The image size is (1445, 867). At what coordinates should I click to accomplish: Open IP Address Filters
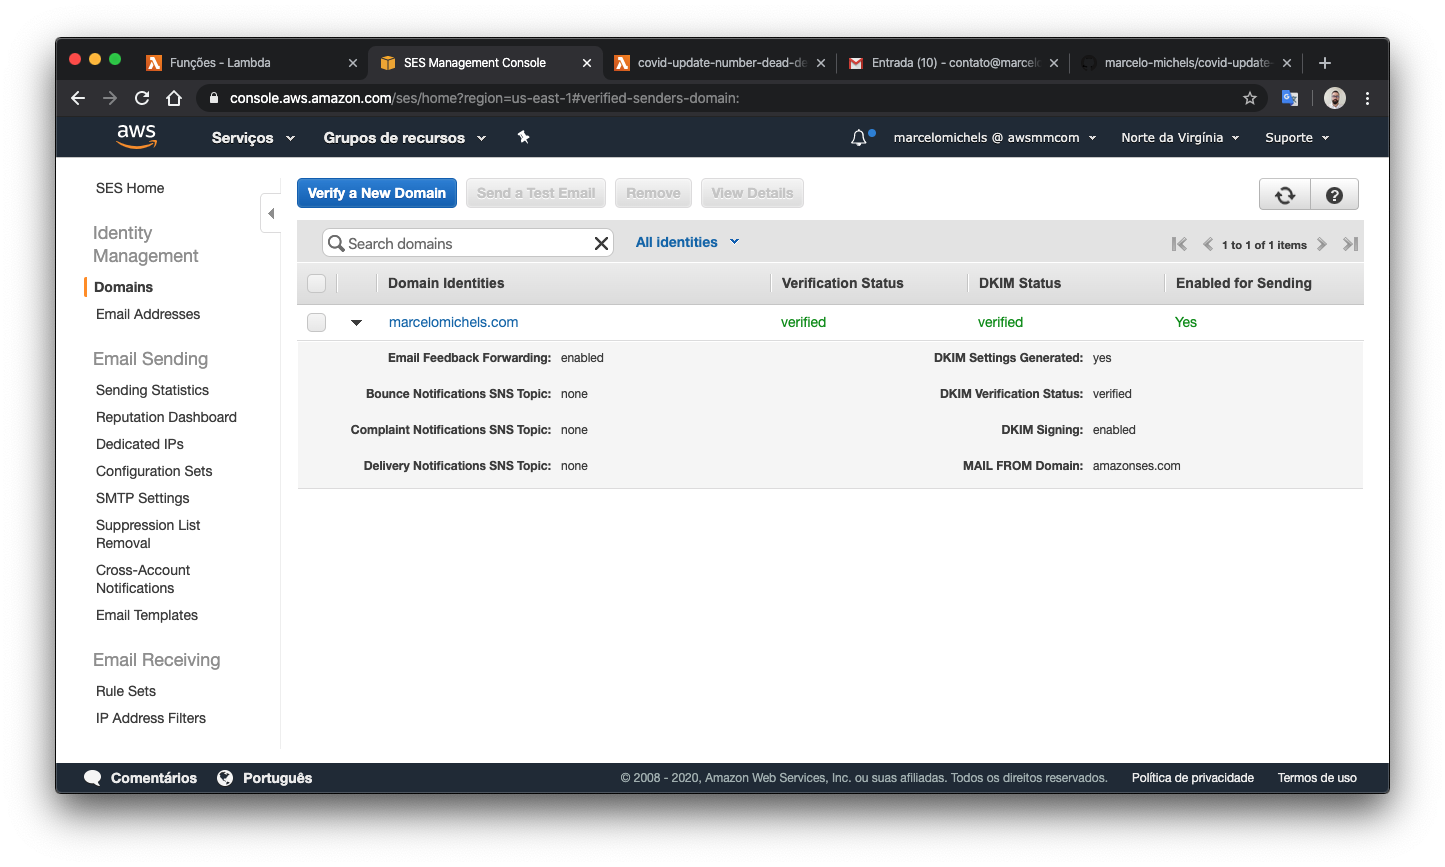pyautogui.click(x=151, y=718)
